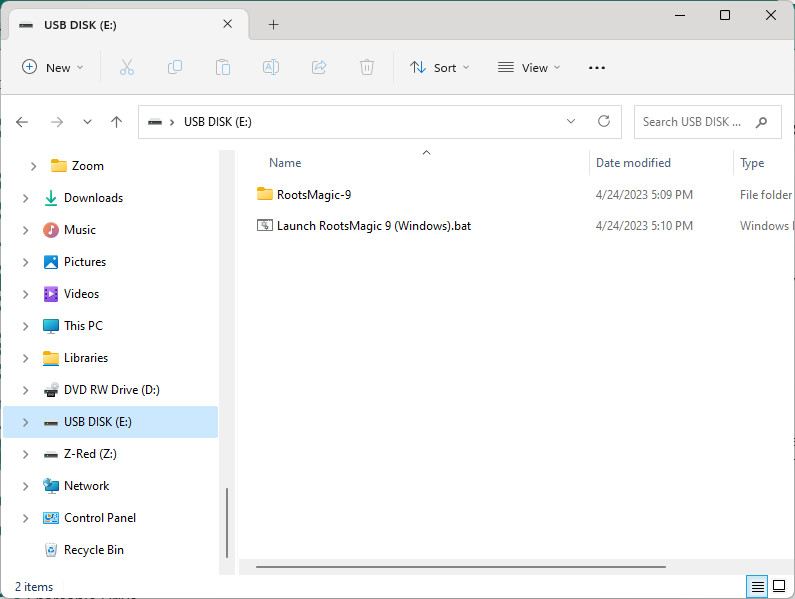Screen dimensions: 795x599
Task: Click the Paste clipboard icon
Action: 223,67
